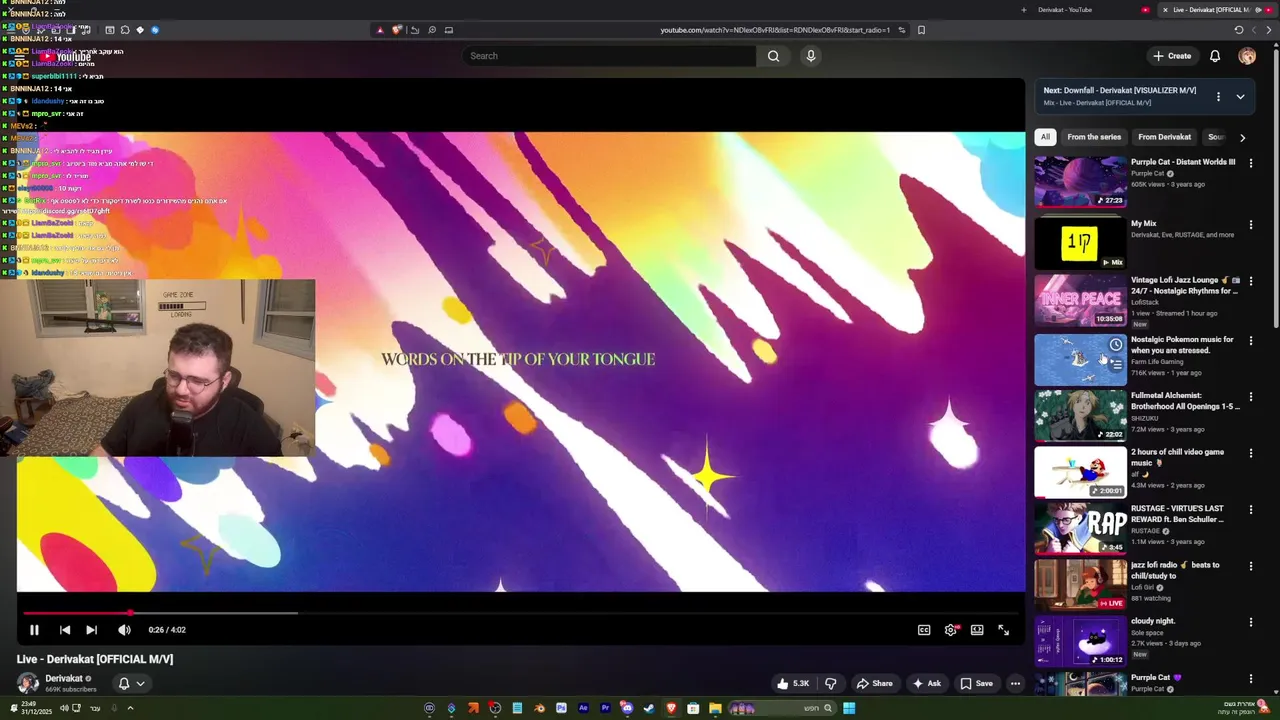
Task: Switch to theater mode
Action: [977, 630]
